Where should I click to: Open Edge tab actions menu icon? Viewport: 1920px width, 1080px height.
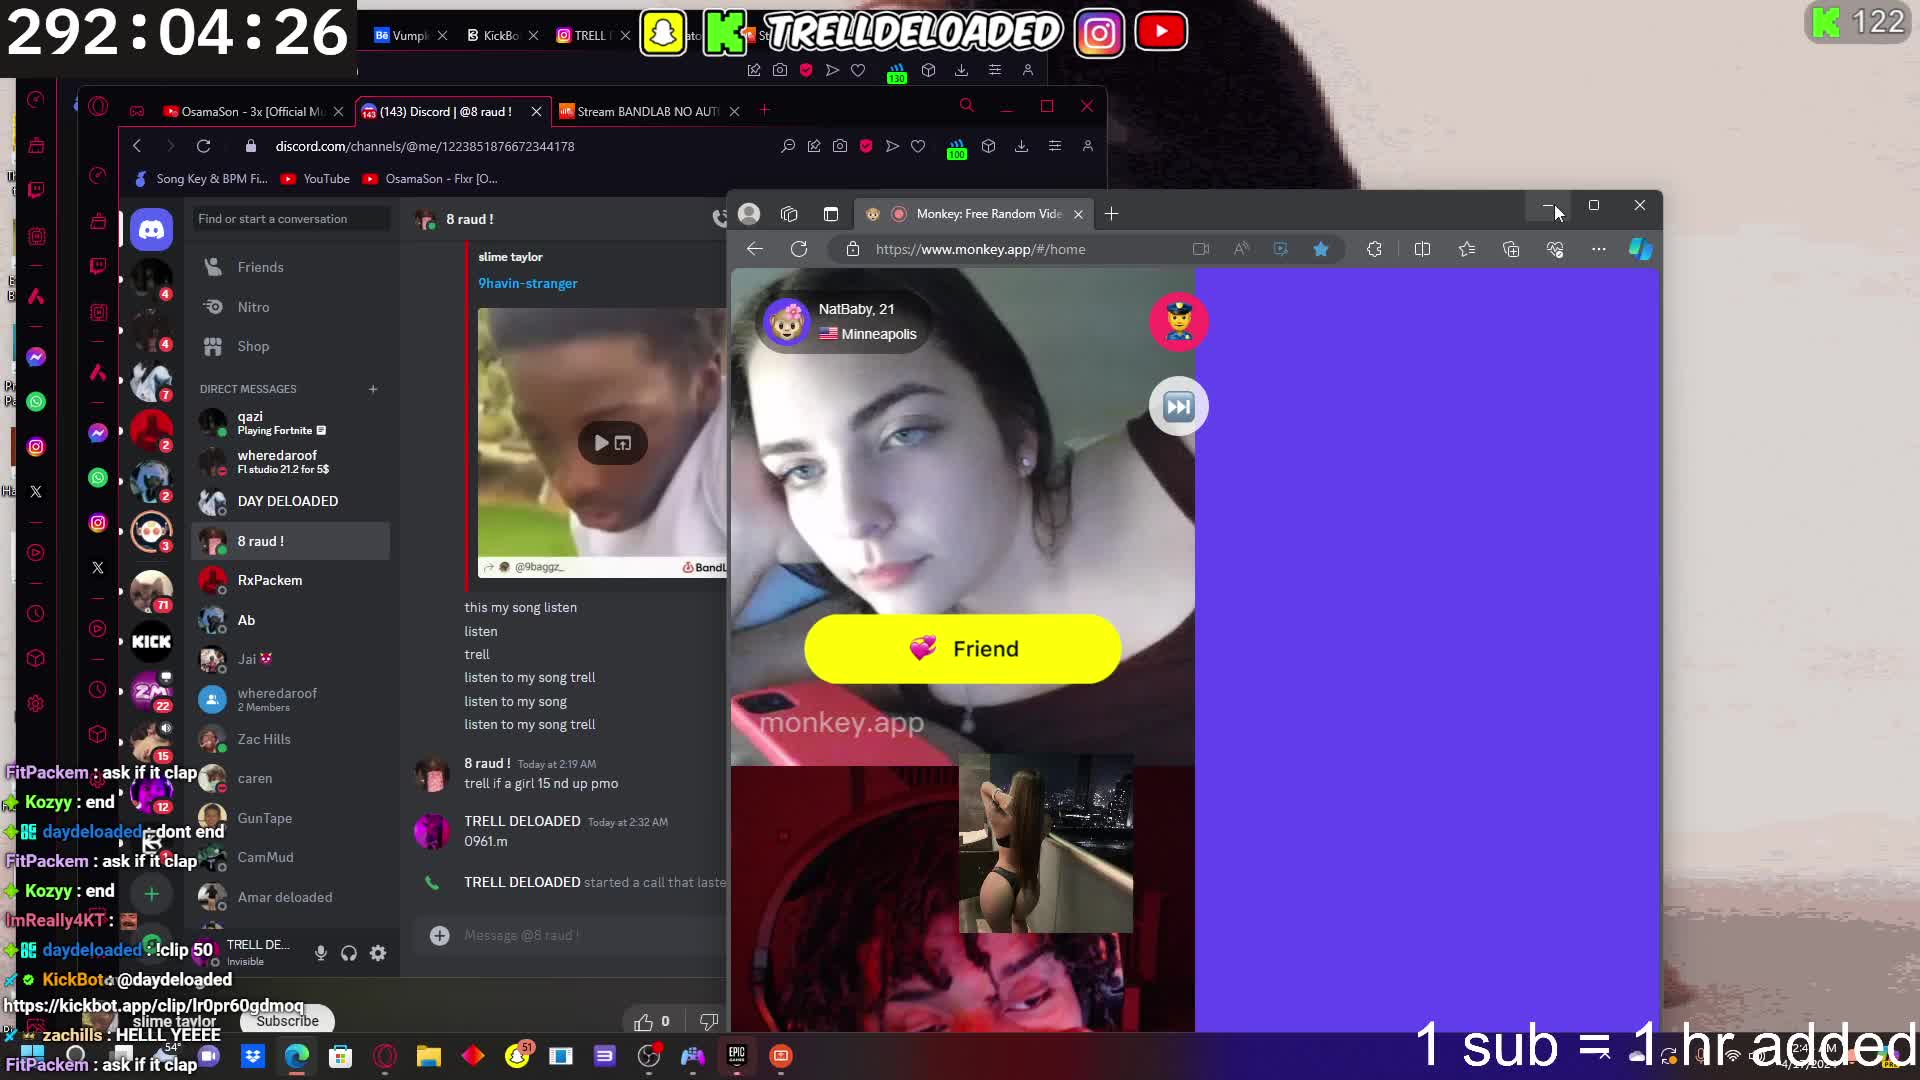pyautogui.click(x=831, y=213)
